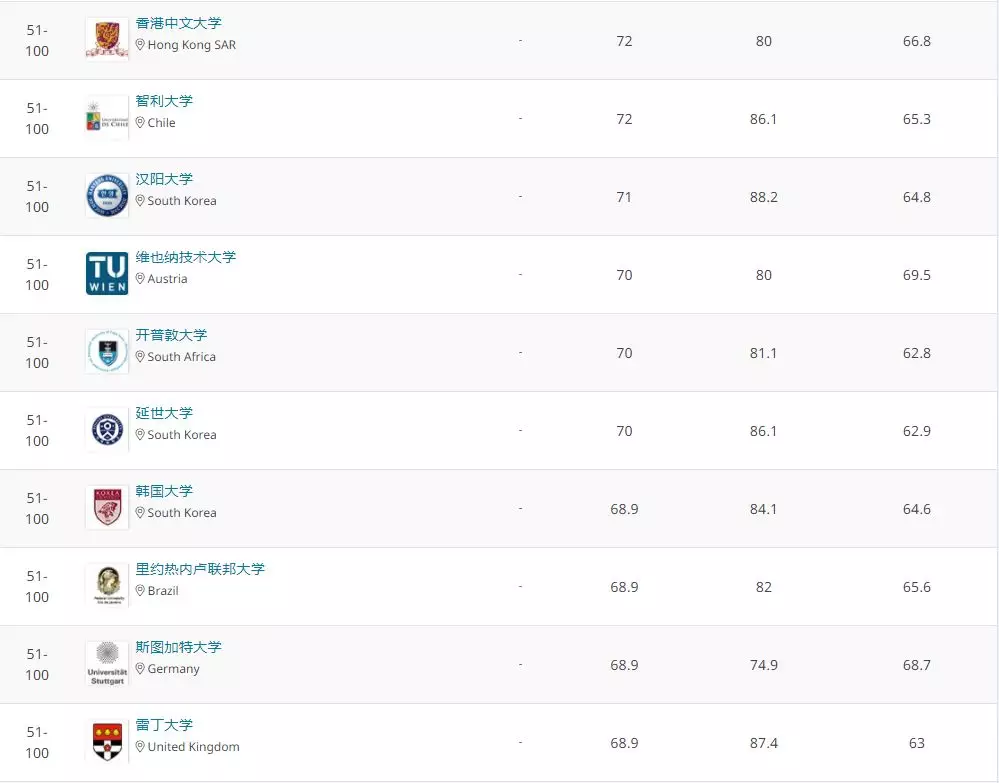
Task: Click the TU WIEN logo
Action: (106, 273)
